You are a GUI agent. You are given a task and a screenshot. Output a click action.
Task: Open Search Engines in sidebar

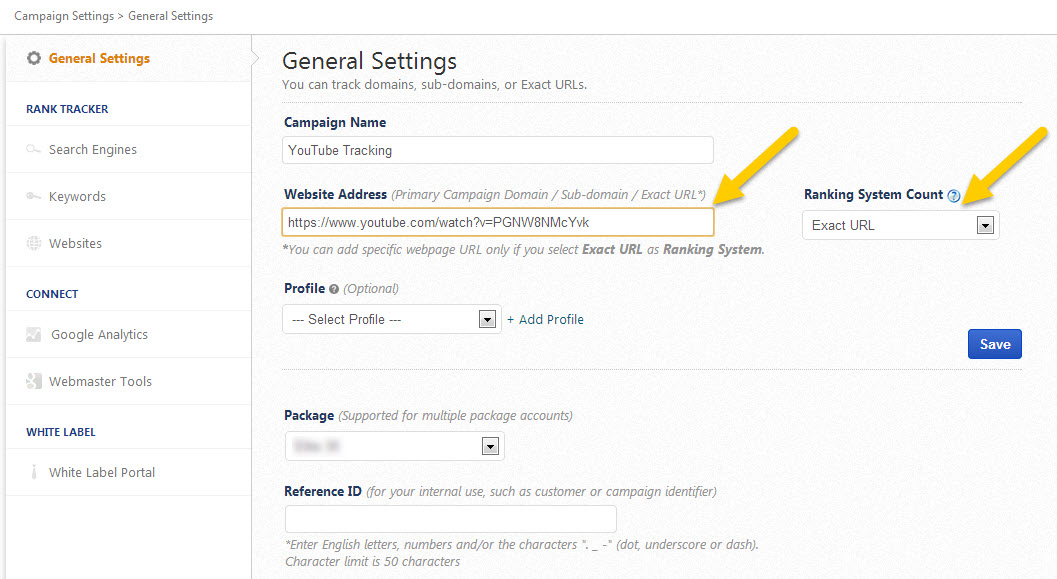[93, 150]
